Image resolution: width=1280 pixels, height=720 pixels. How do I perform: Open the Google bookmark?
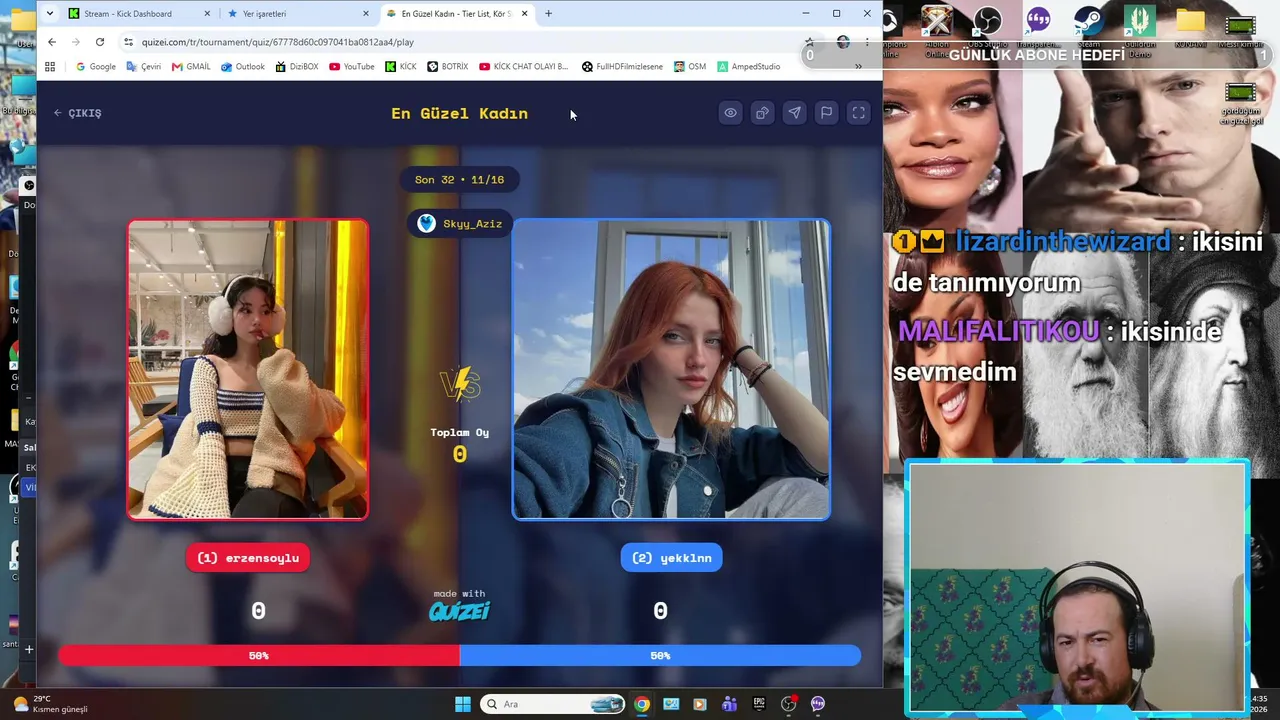tap(96, 67)
